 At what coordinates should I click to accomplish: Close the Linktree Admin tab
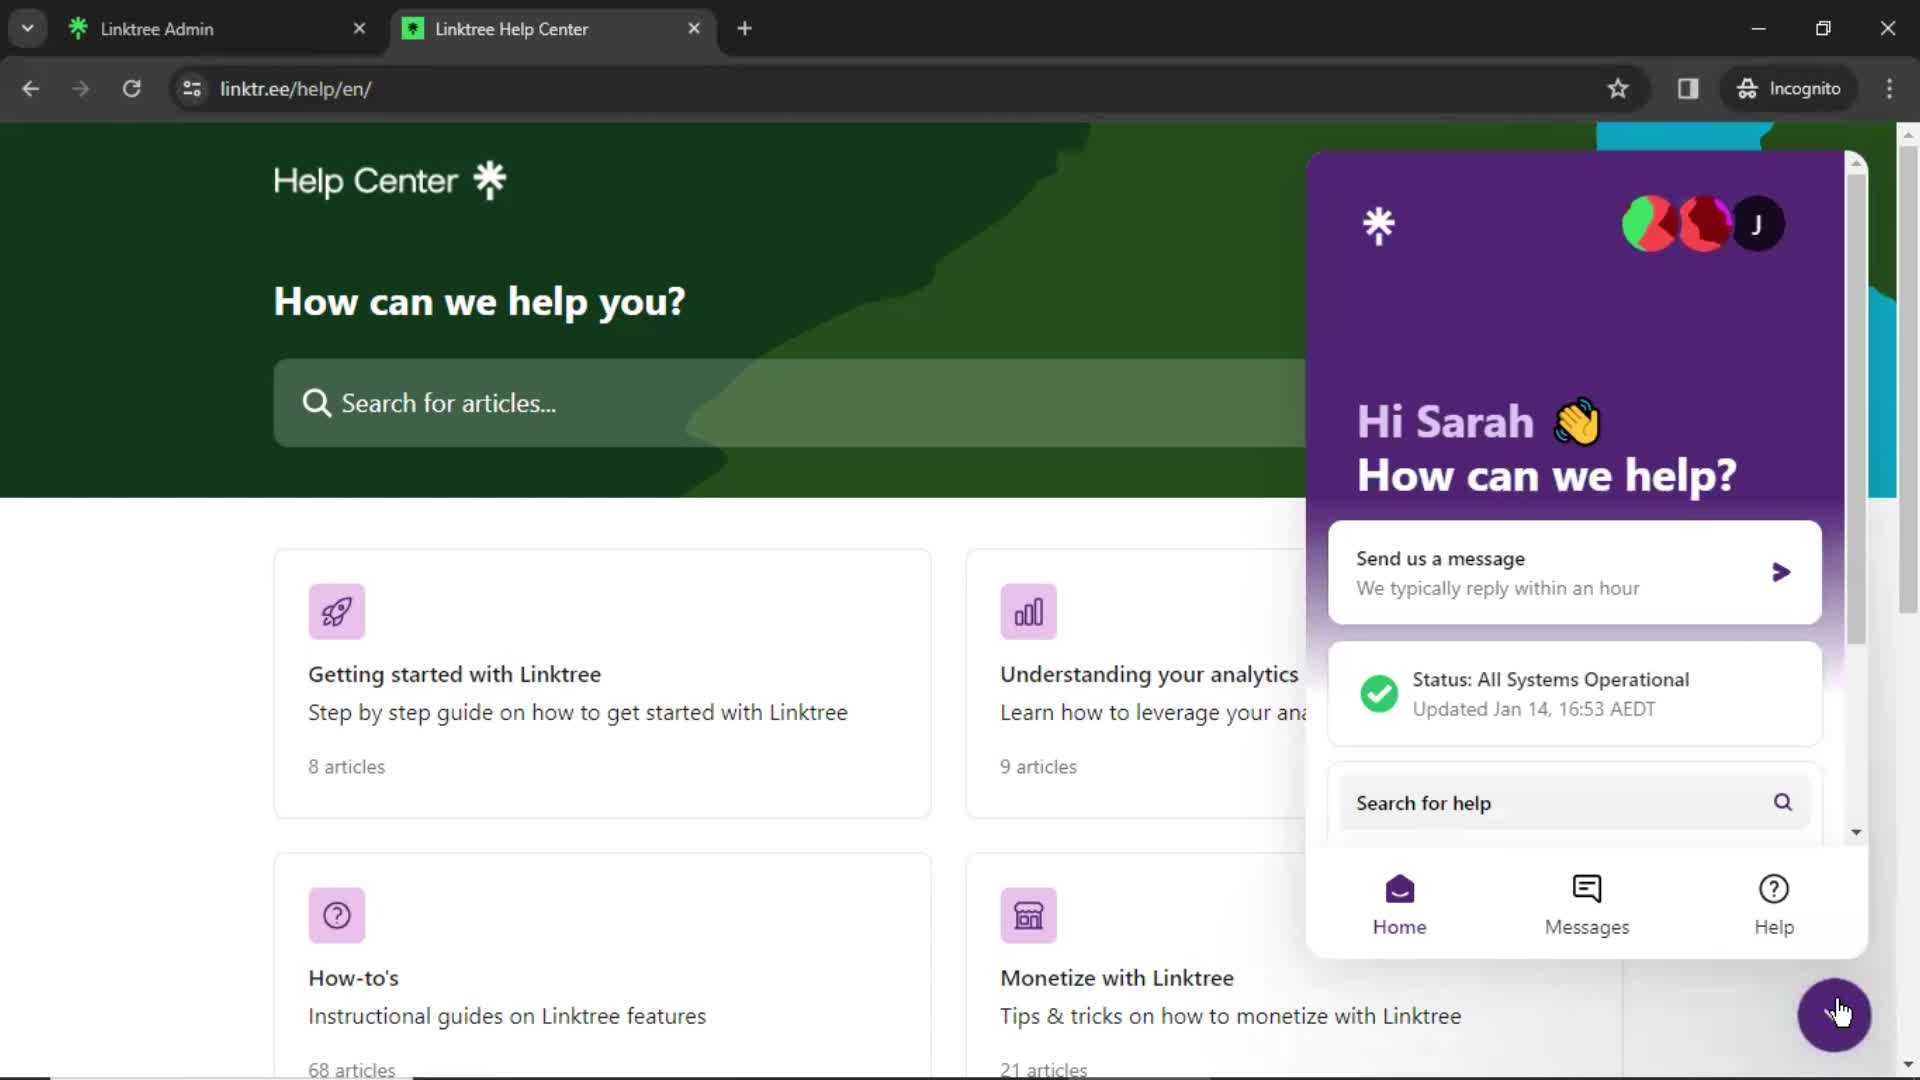[359, 29]
